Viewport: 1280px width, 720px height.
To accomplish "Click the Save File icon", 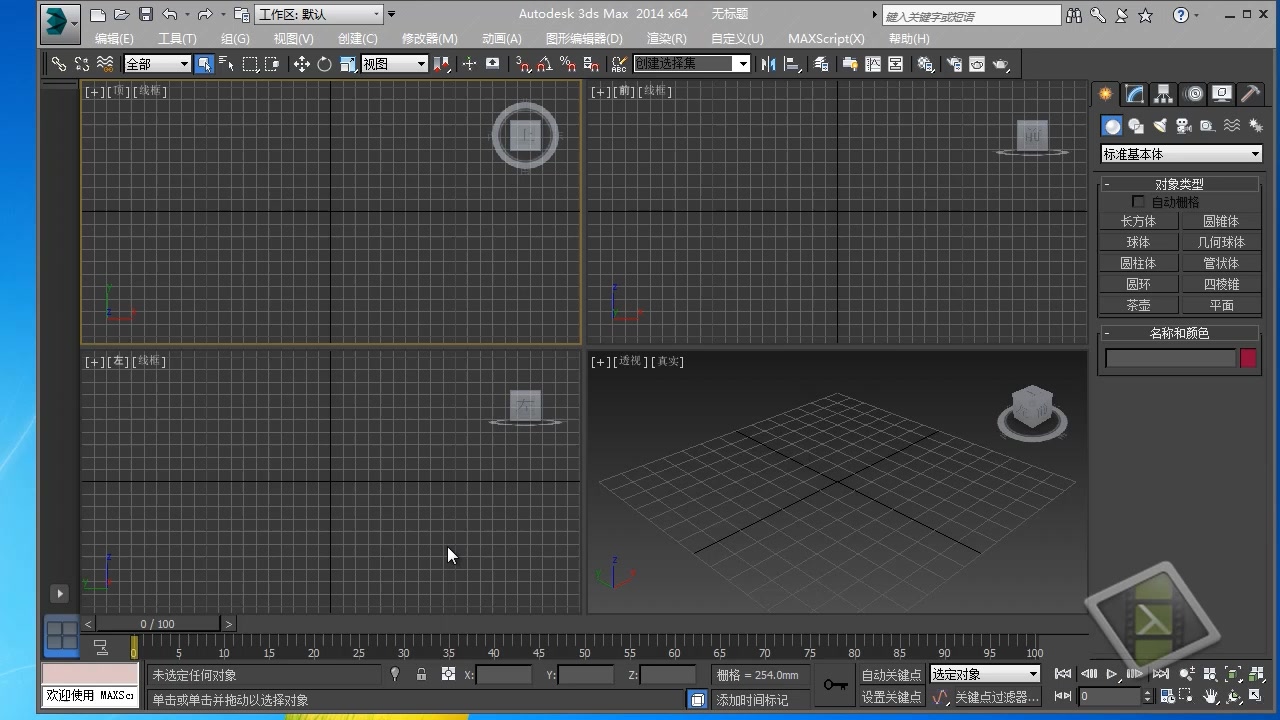I will [146, 14].
